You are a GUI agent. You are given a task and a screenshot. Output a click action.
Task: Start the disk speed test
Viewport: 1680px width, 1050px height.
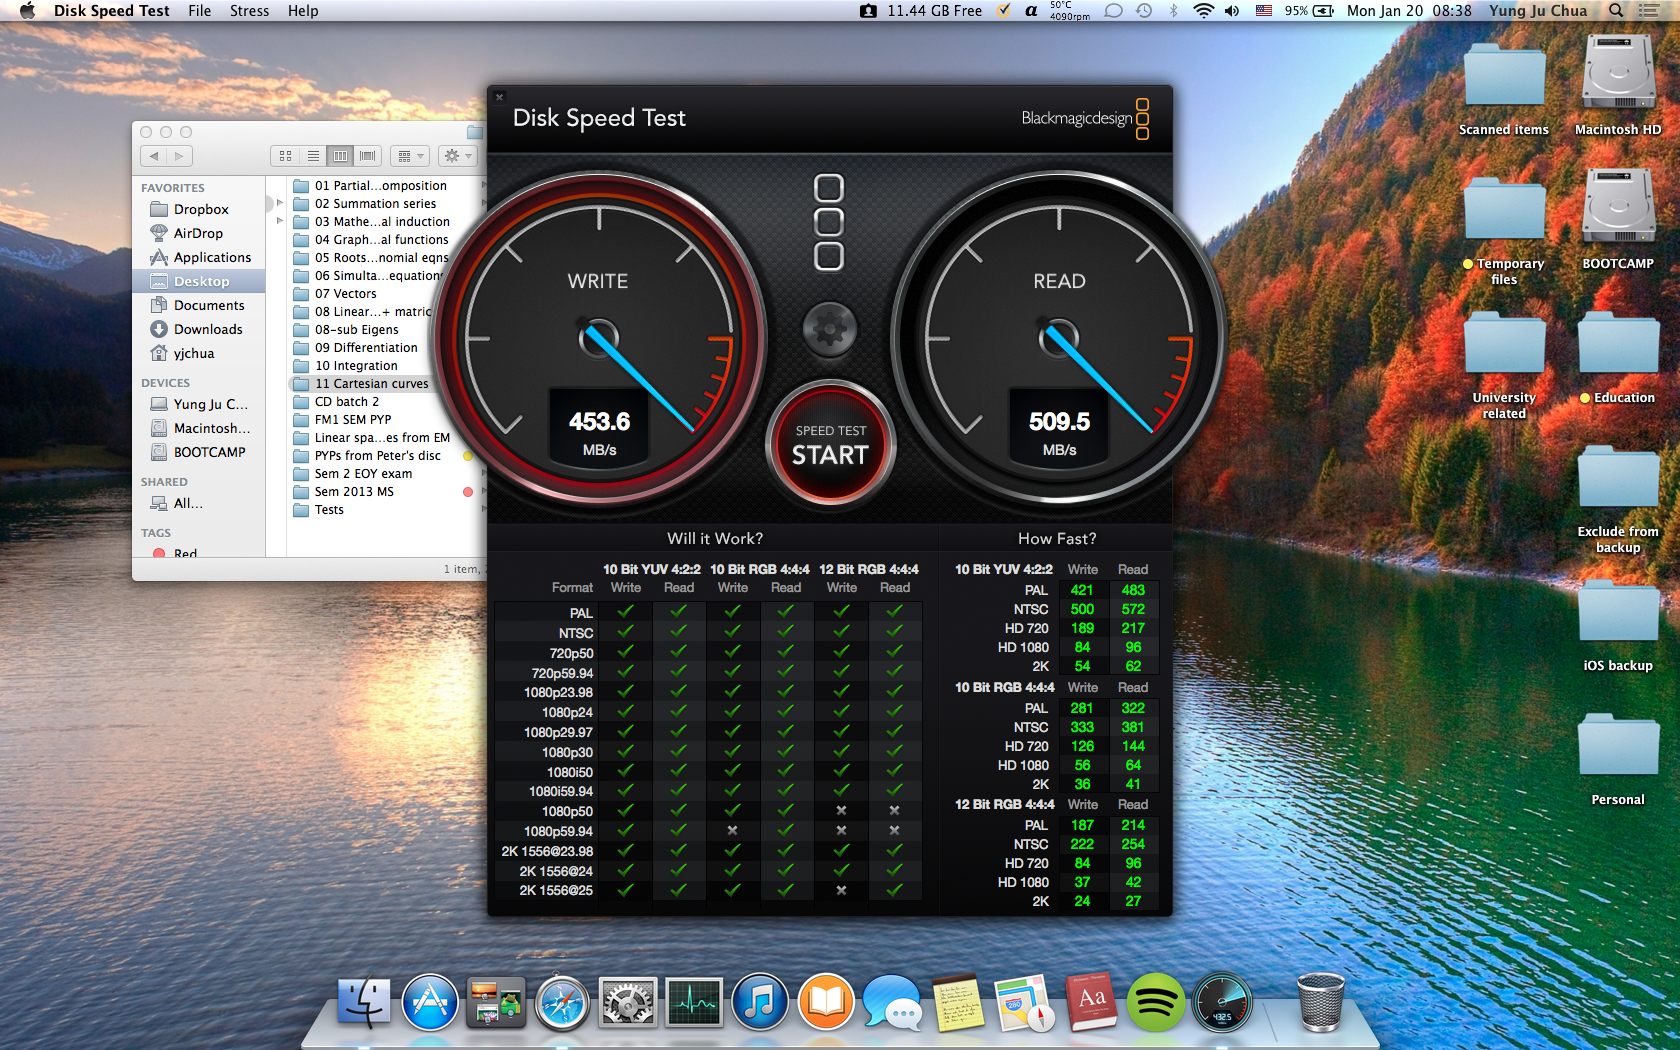pyautogui.click(x=830, y=444)
